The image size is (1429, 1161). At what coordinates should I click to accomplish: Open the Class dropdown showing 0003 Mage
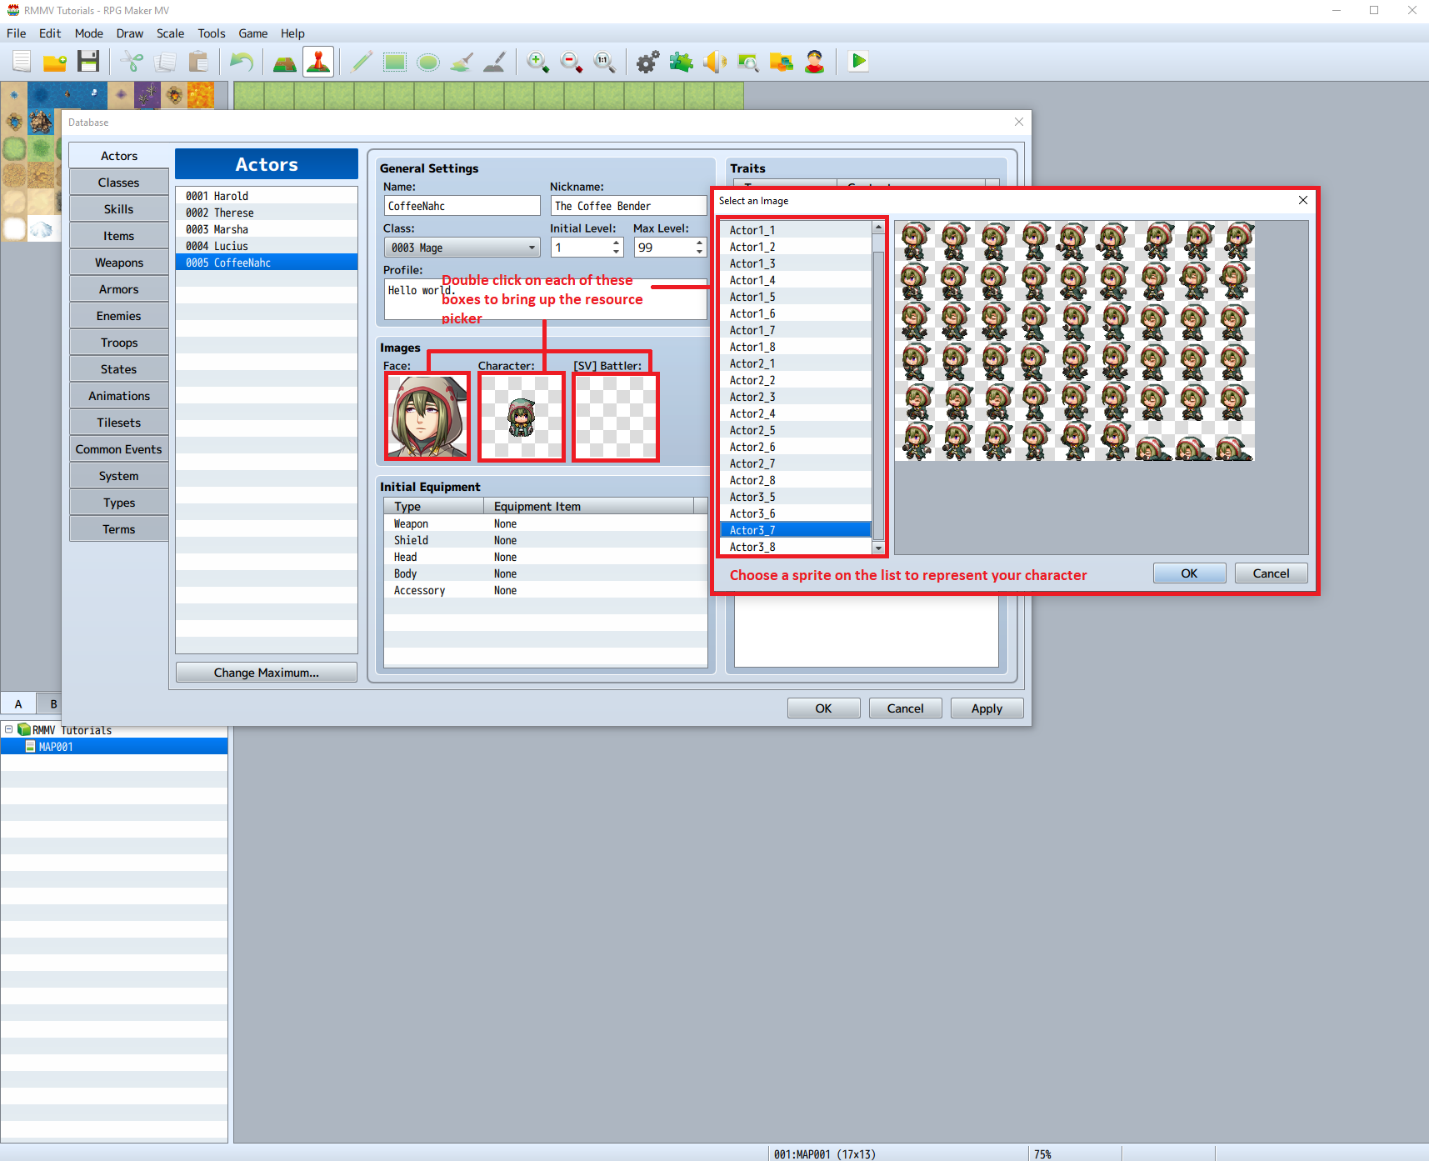pyautogui.click(x=463, y=248)
